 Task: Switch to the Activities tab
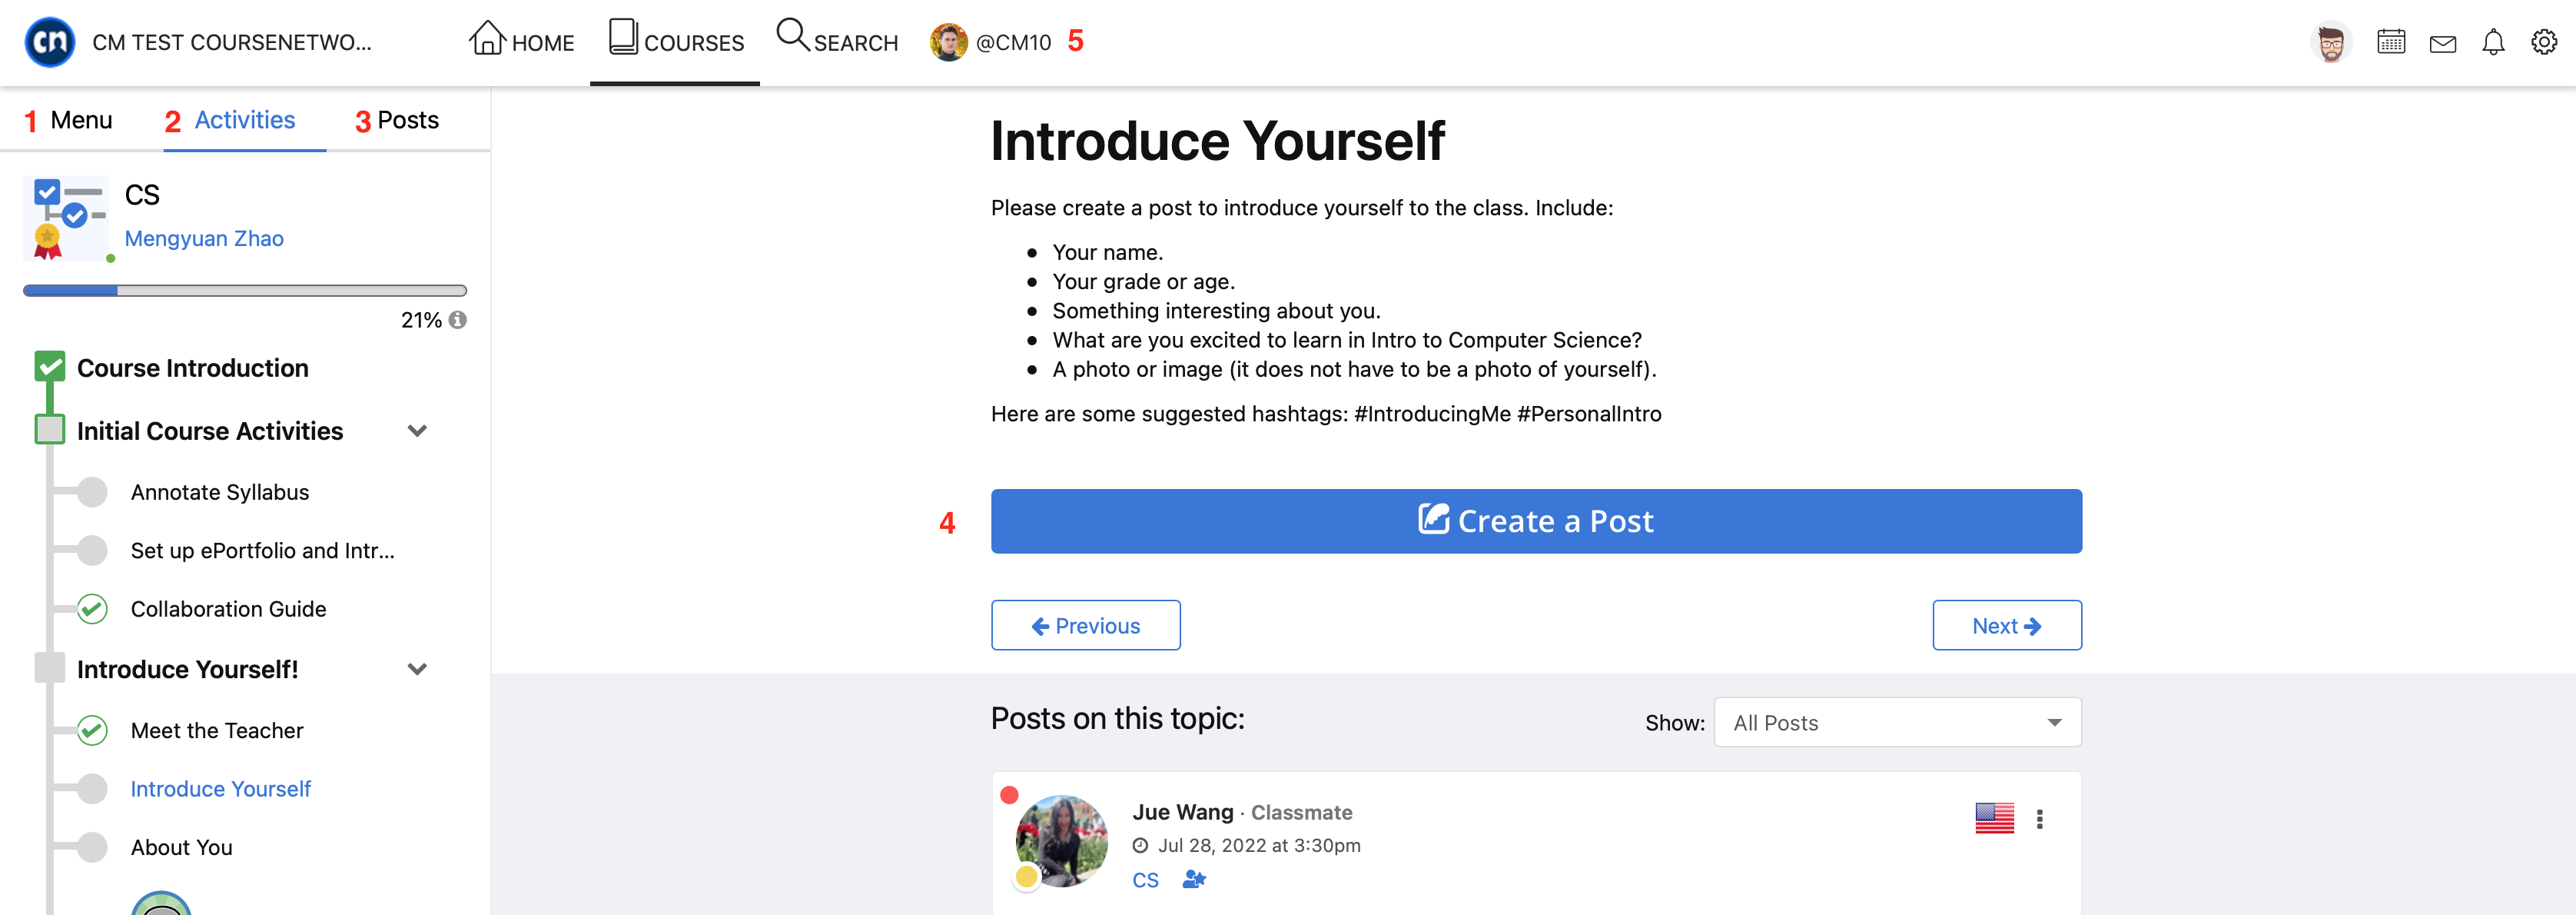245,120
